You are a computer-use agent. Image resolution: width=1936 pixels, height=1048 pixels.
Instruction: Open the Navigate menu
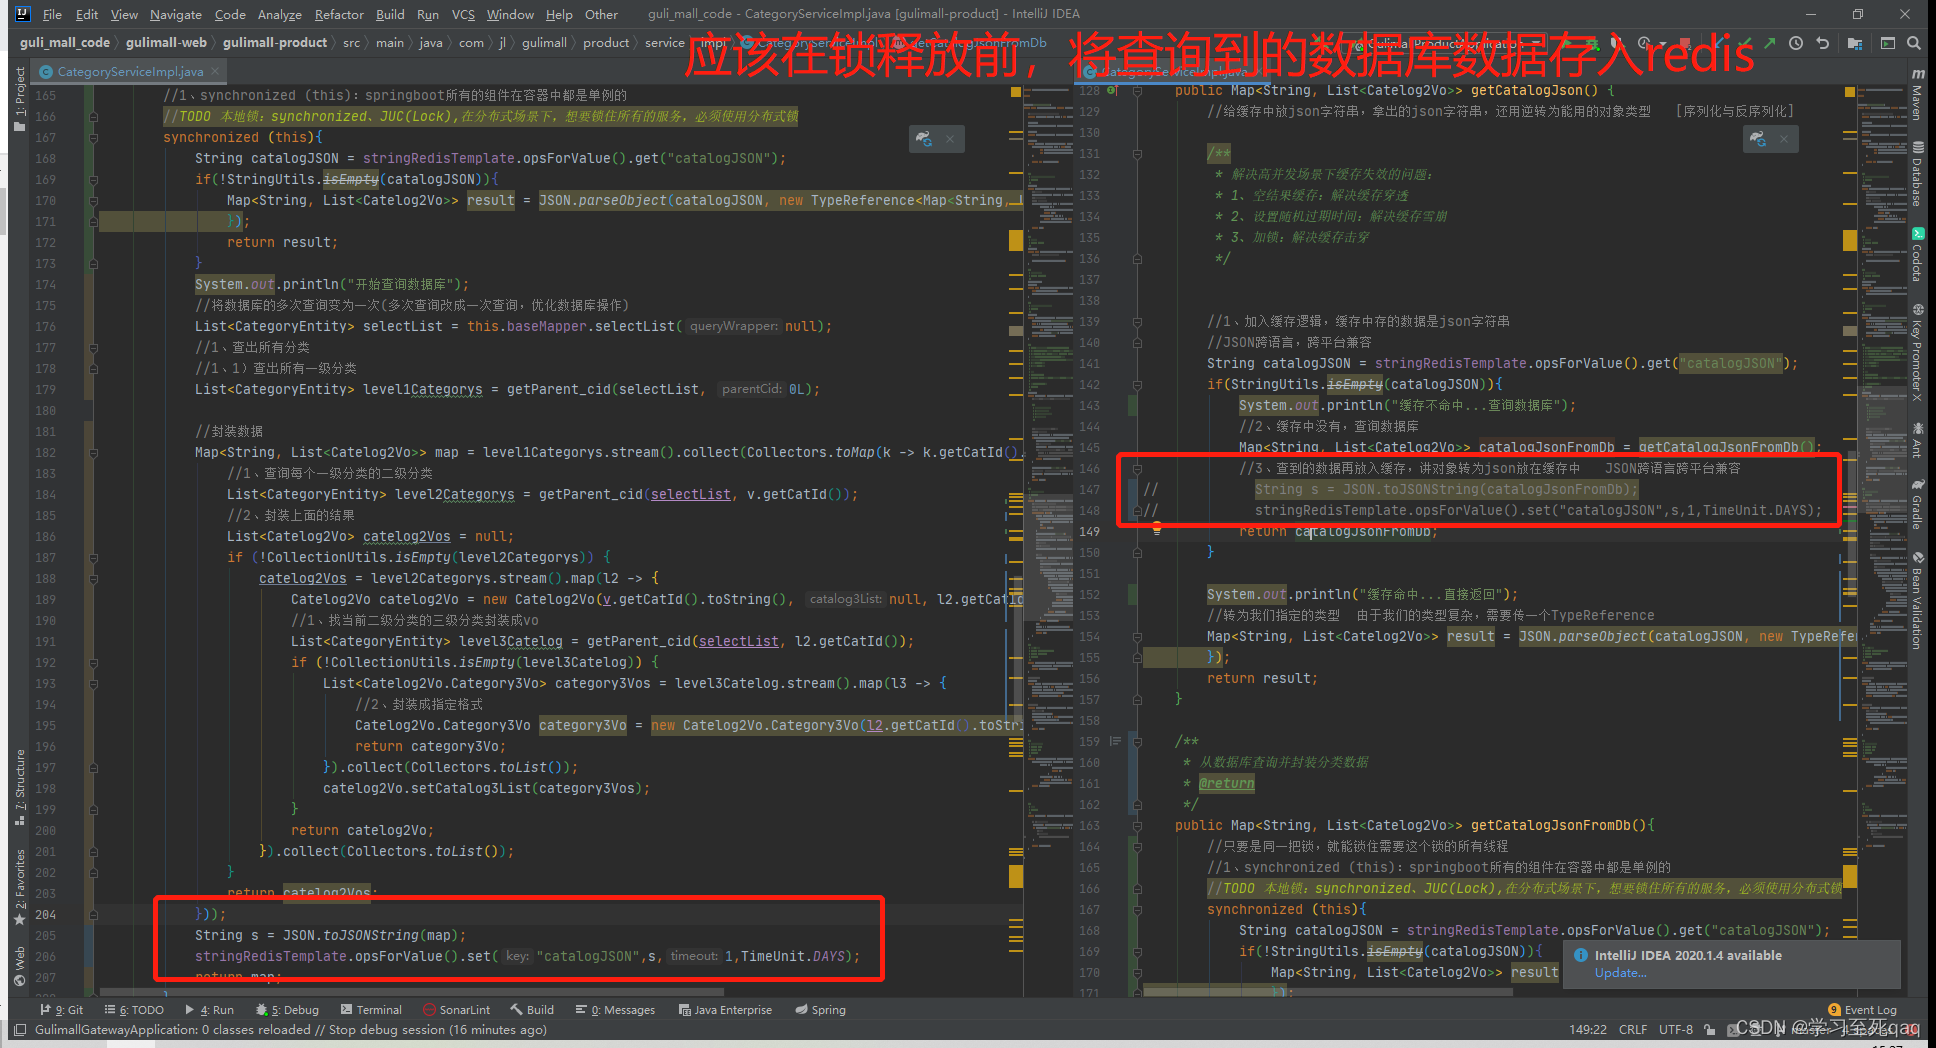(x=175, y=14)
